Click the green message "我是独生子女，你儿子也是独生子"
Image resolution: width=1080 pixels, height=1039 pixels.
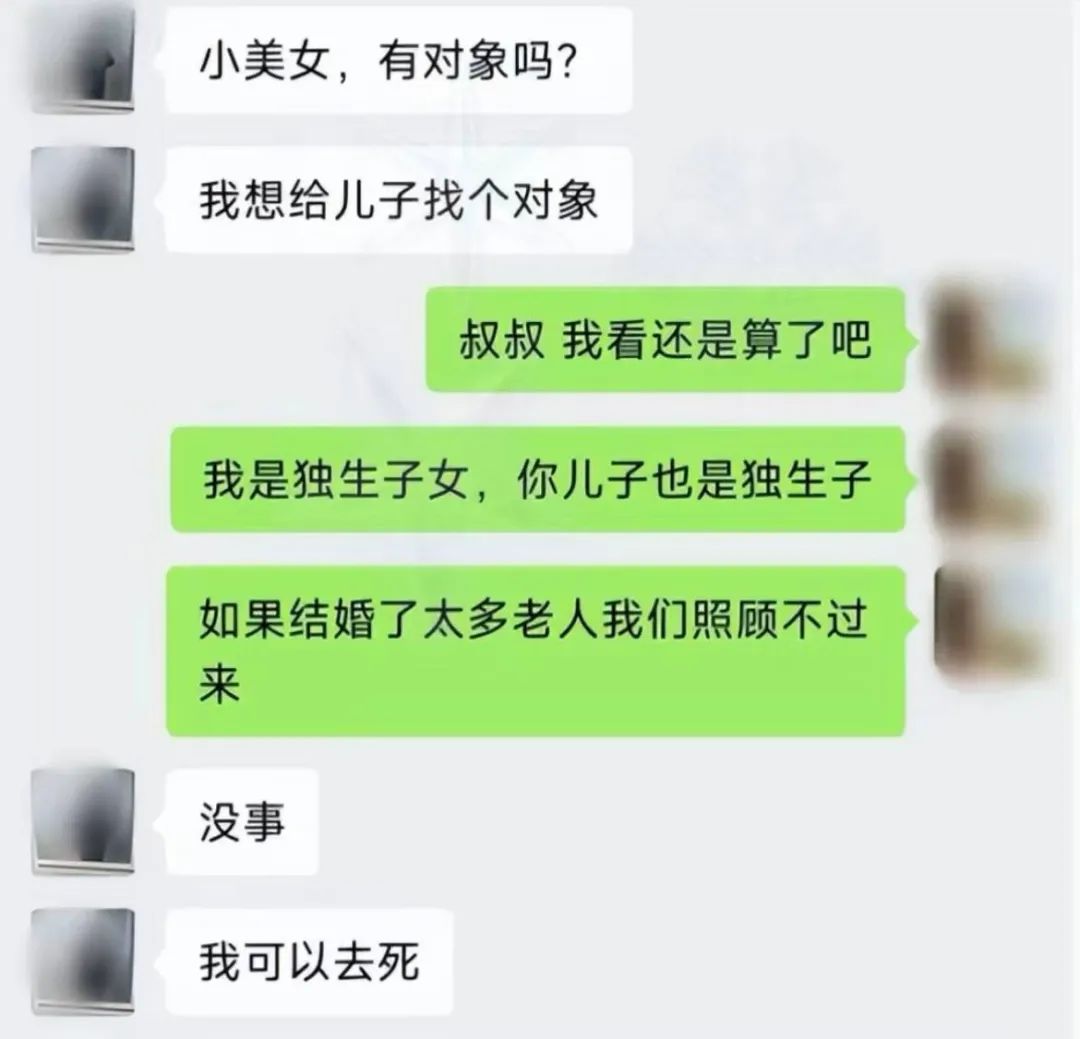(x=537, y=480)
